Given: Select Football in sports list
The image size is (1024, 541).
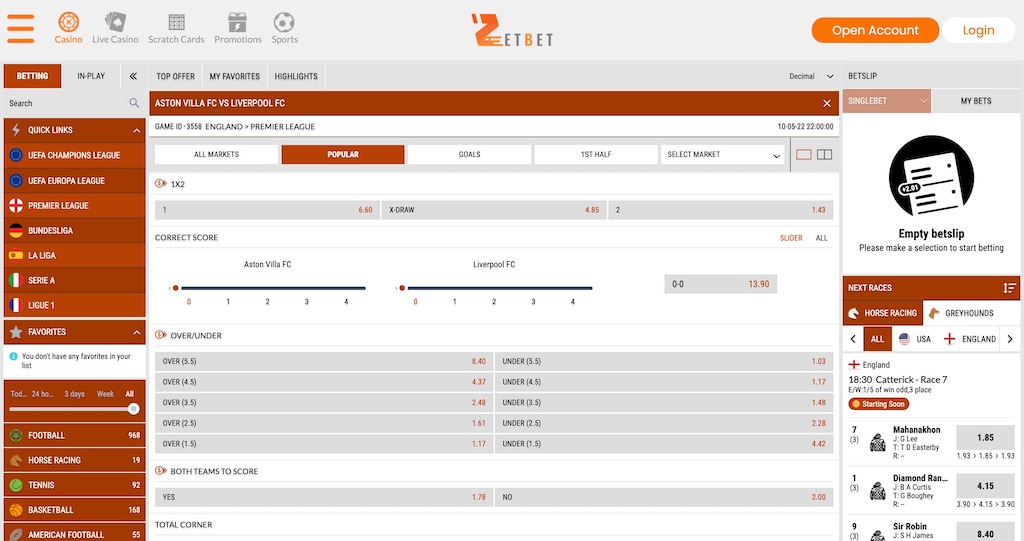Looking at the screenshot, I should pos(74,434).
